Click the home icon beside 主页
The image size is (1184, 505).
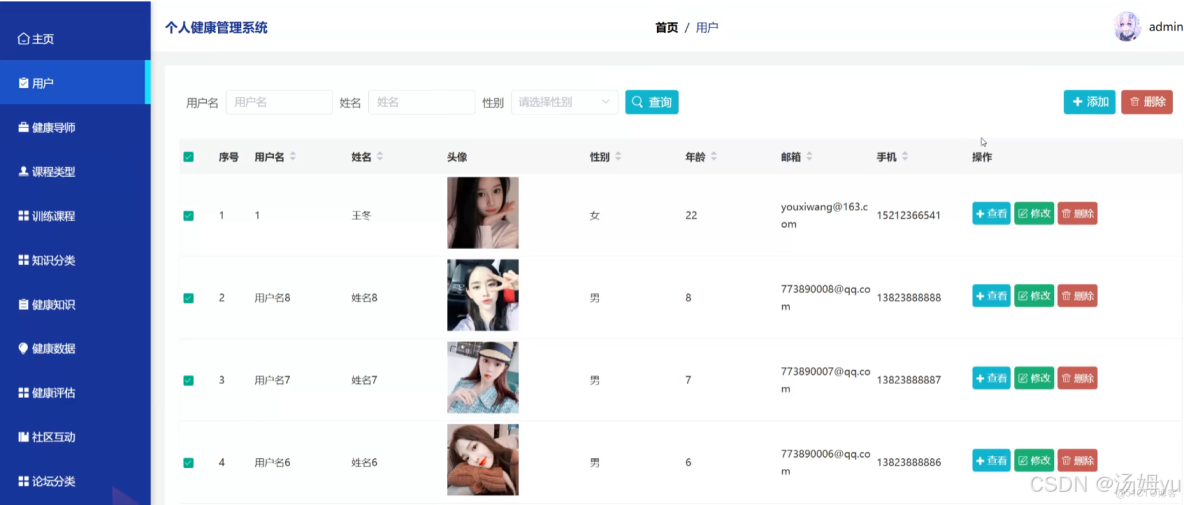tap(23, 38)
